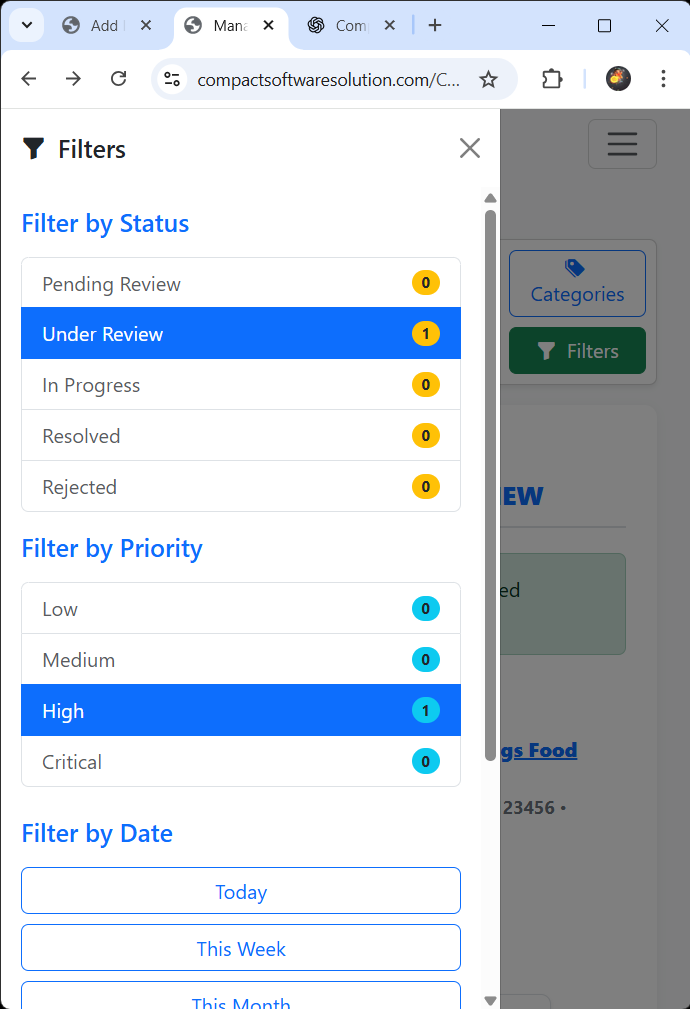The image size is (690, 1009).
Task: Open a new browser tab
Action: 434,26
